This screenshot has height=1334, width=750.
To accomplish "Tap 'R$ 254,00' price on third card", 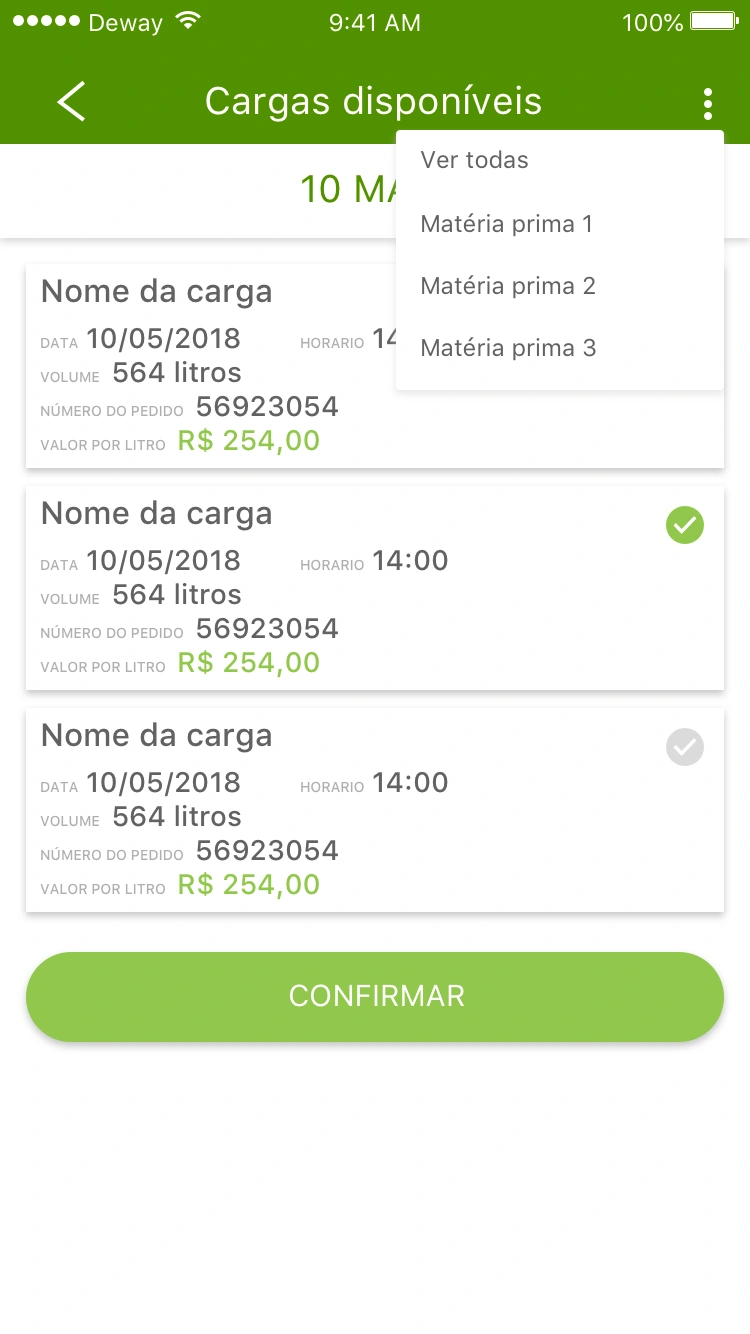I will point(249,885).
